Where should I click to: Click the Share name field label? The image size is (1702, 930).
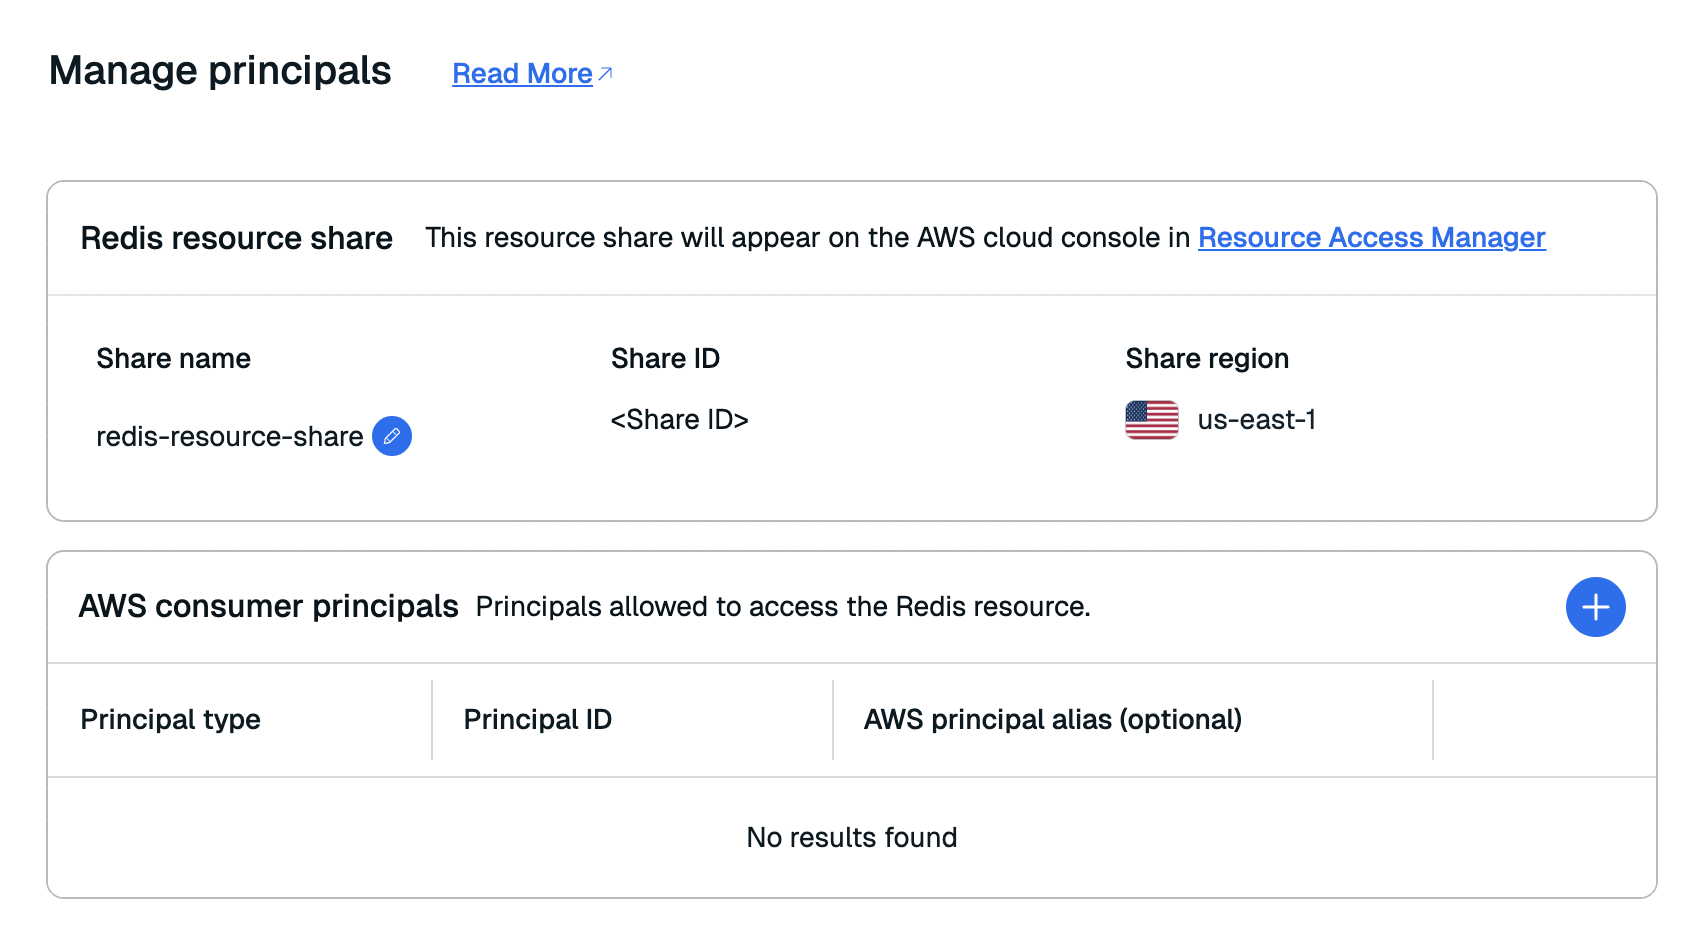click(x=173, y=359)
